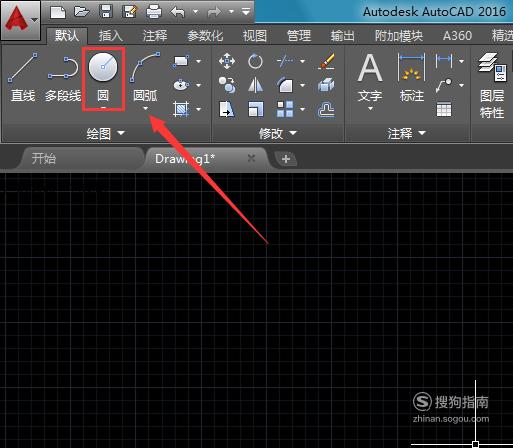
Task: Open the Array tool dropdown arrow
Action: click(303, 109)
